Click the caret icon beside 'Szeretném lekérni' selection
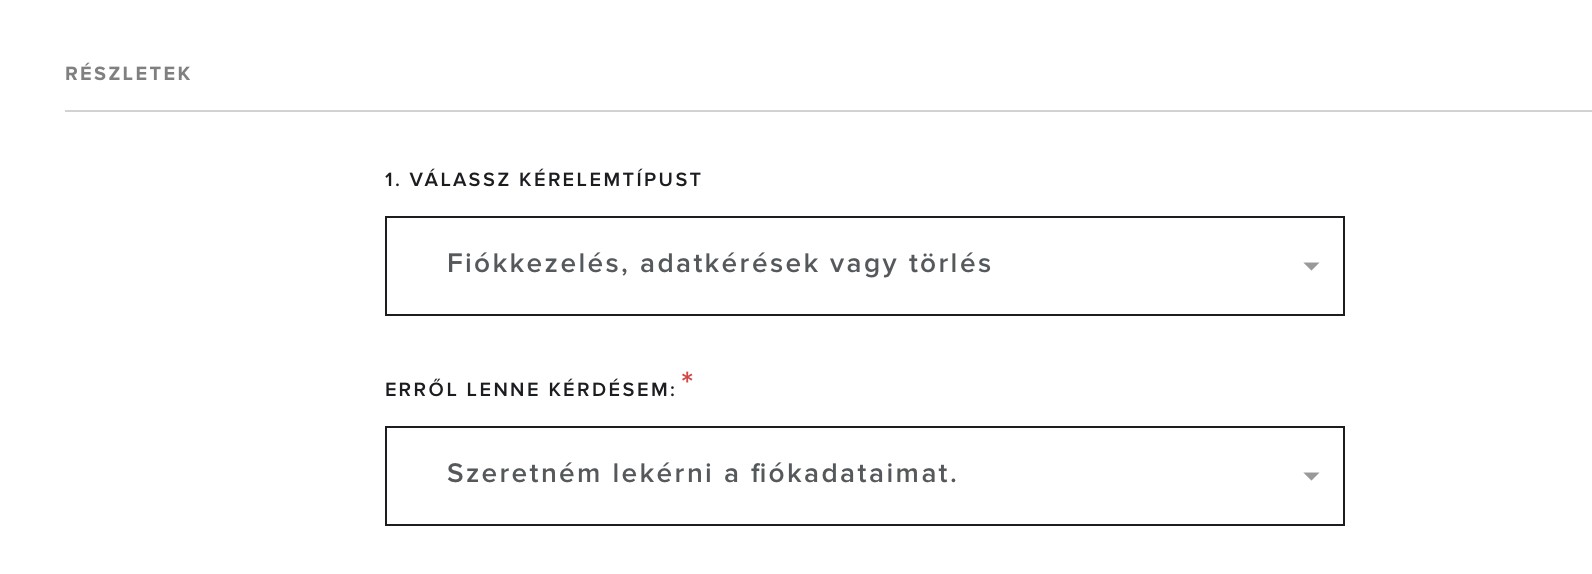This screenshot has height=574, width=1592. 1311,476
